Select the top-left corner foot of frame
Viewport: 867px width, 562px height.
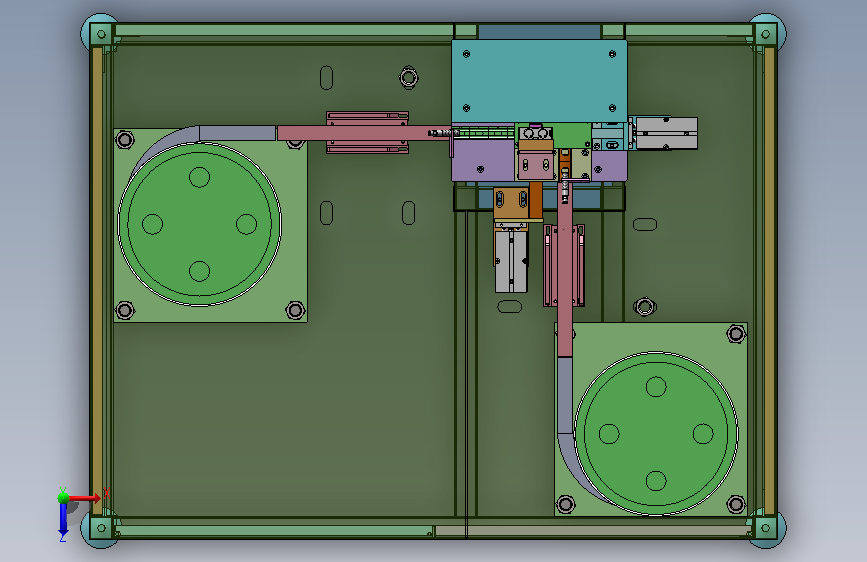pyautogui.click(x=100, y=33)
